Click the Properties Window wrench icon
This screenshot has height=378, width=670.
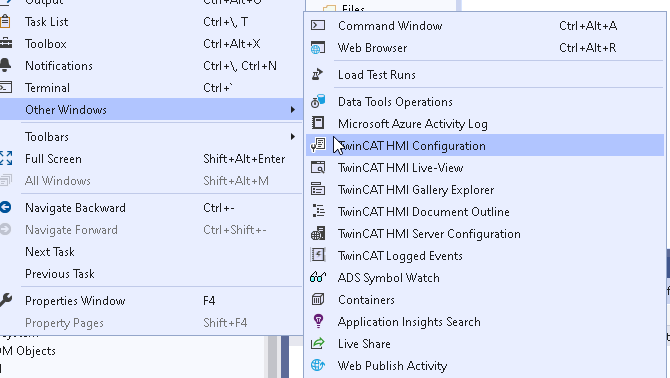point(6,300)
